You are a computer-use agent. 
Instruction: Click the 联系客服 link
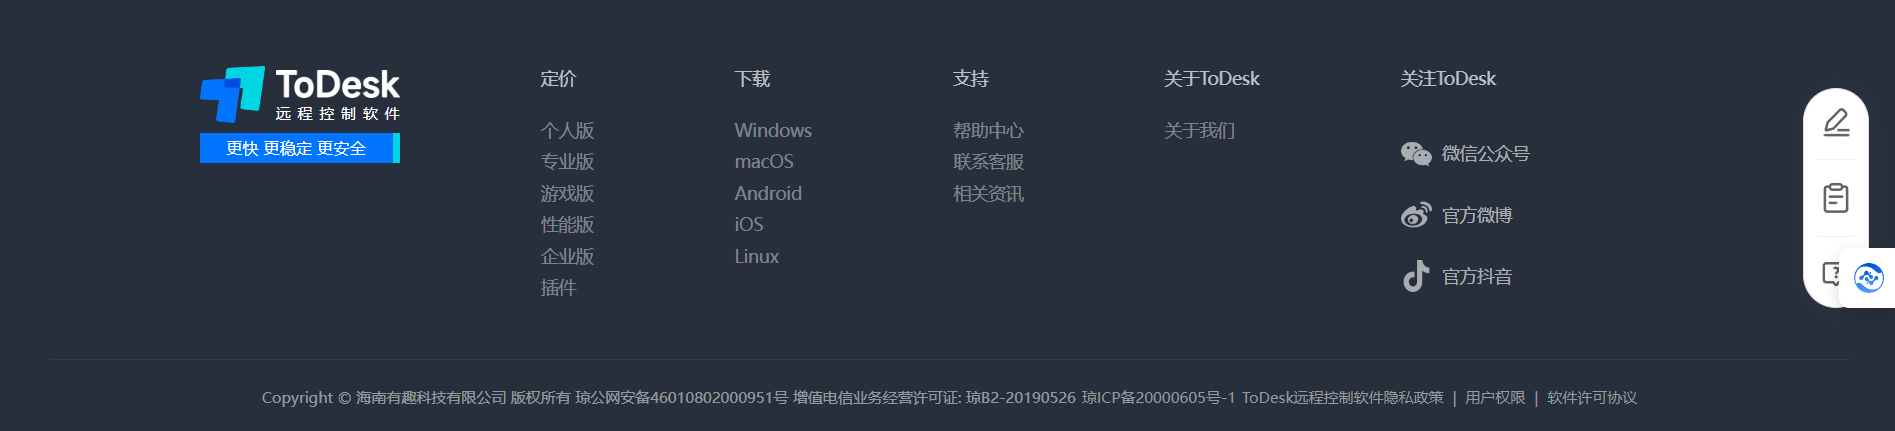(988, 162)
